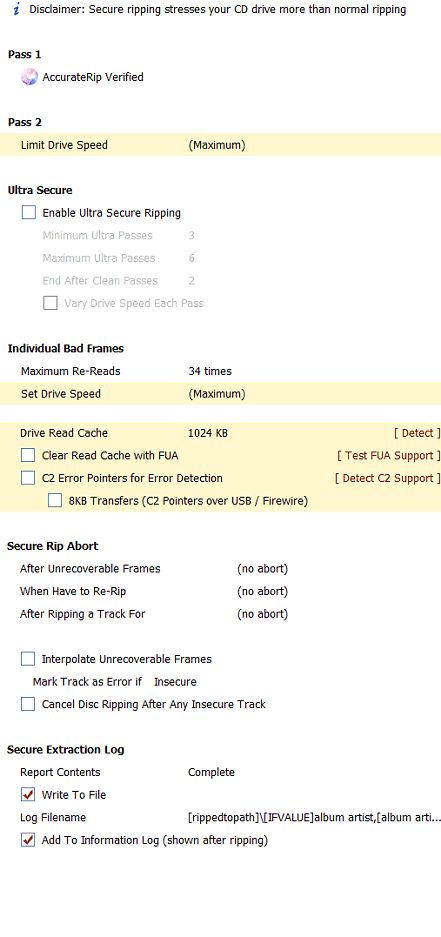
Task: Enable C2 Error Pointers for Error Detection
Action: click(28, 478)
